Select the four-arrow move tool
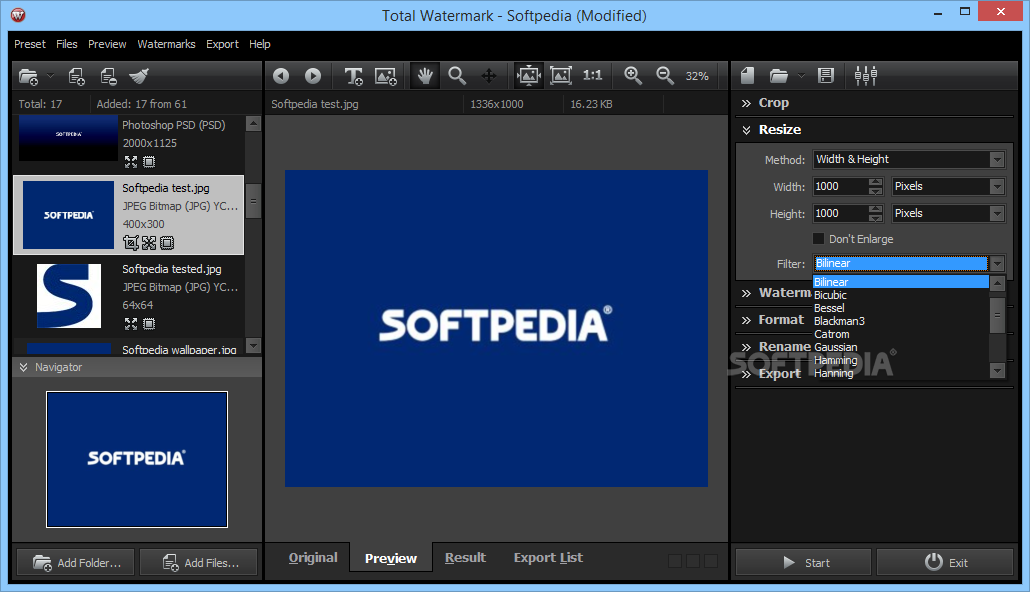1030x592 pixels. 489,76
